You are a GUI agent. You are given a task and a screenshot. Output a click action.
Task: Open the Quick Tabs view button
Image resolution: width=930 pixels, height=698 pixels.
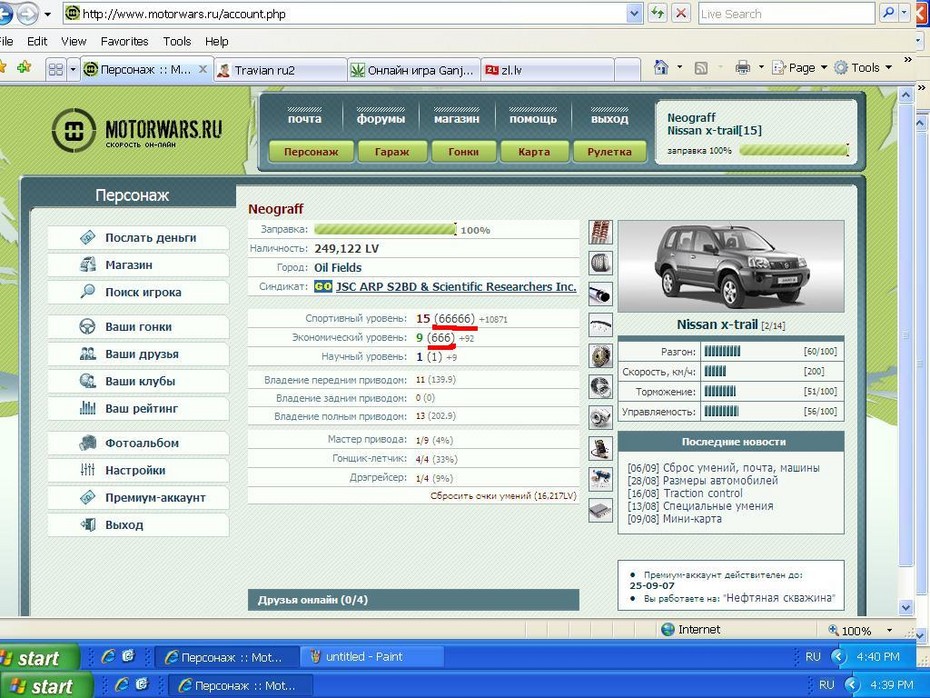56,69
